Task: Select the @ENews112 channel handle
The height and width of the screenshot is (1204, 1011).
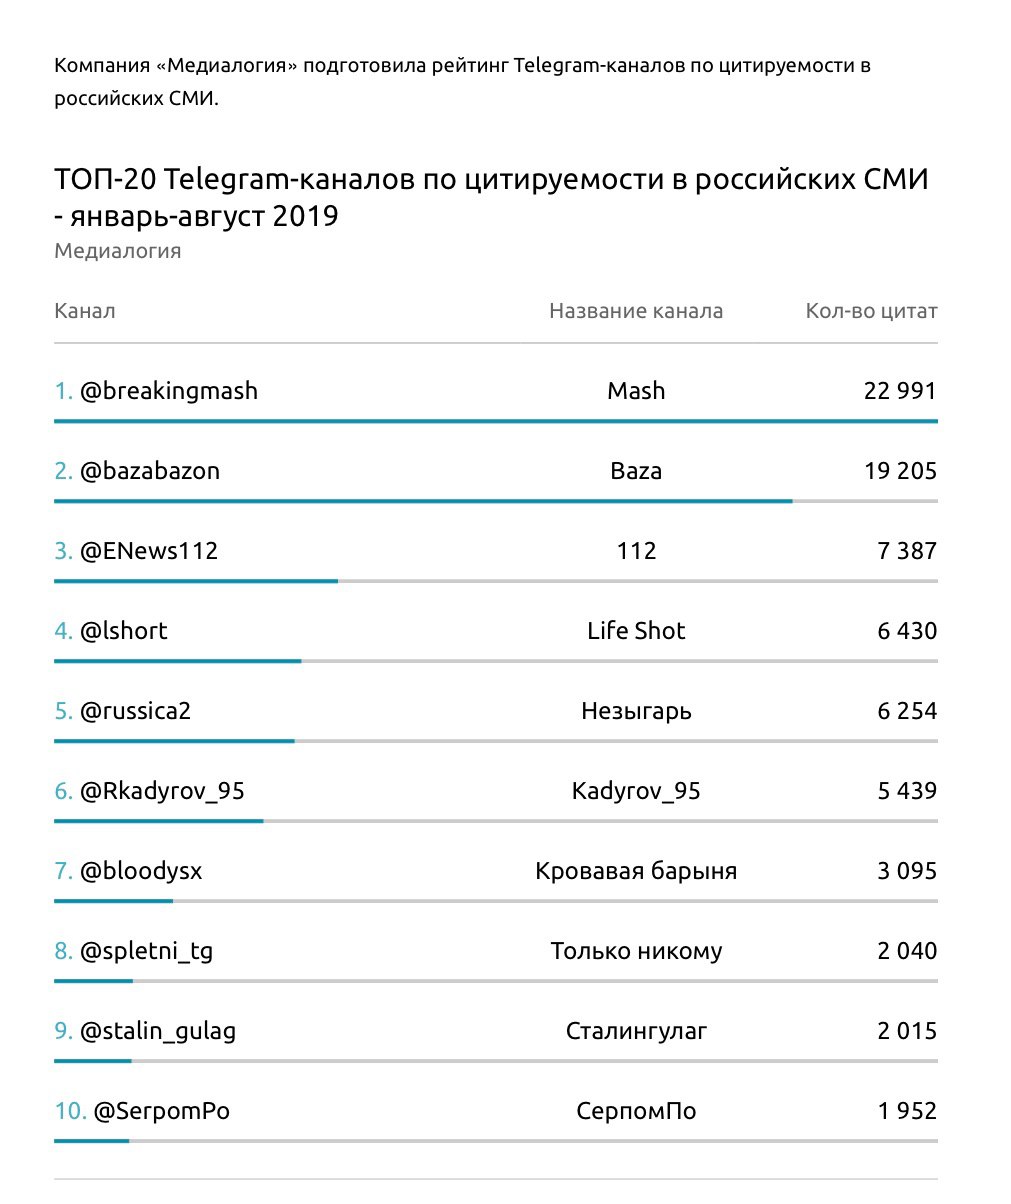Action: click(148, 551)
